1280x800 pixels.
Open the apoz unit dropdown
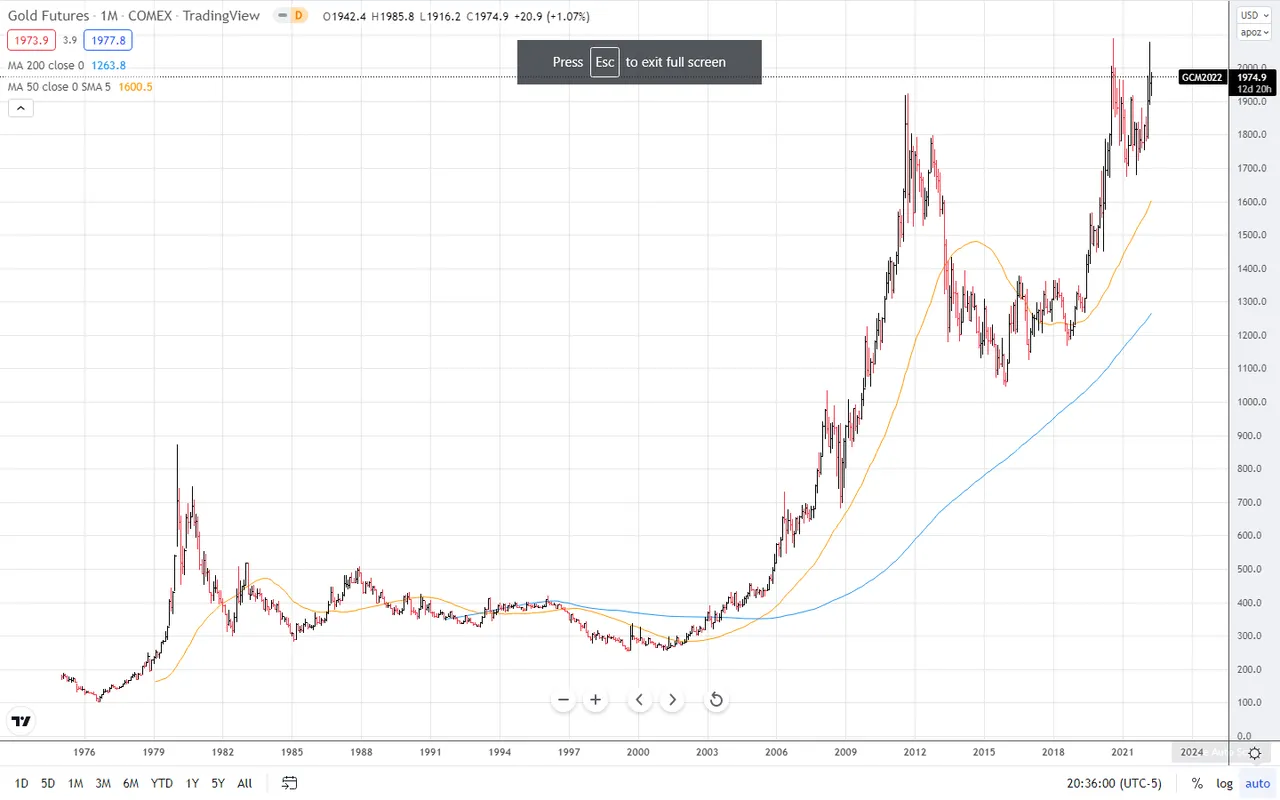[1253, 32]
